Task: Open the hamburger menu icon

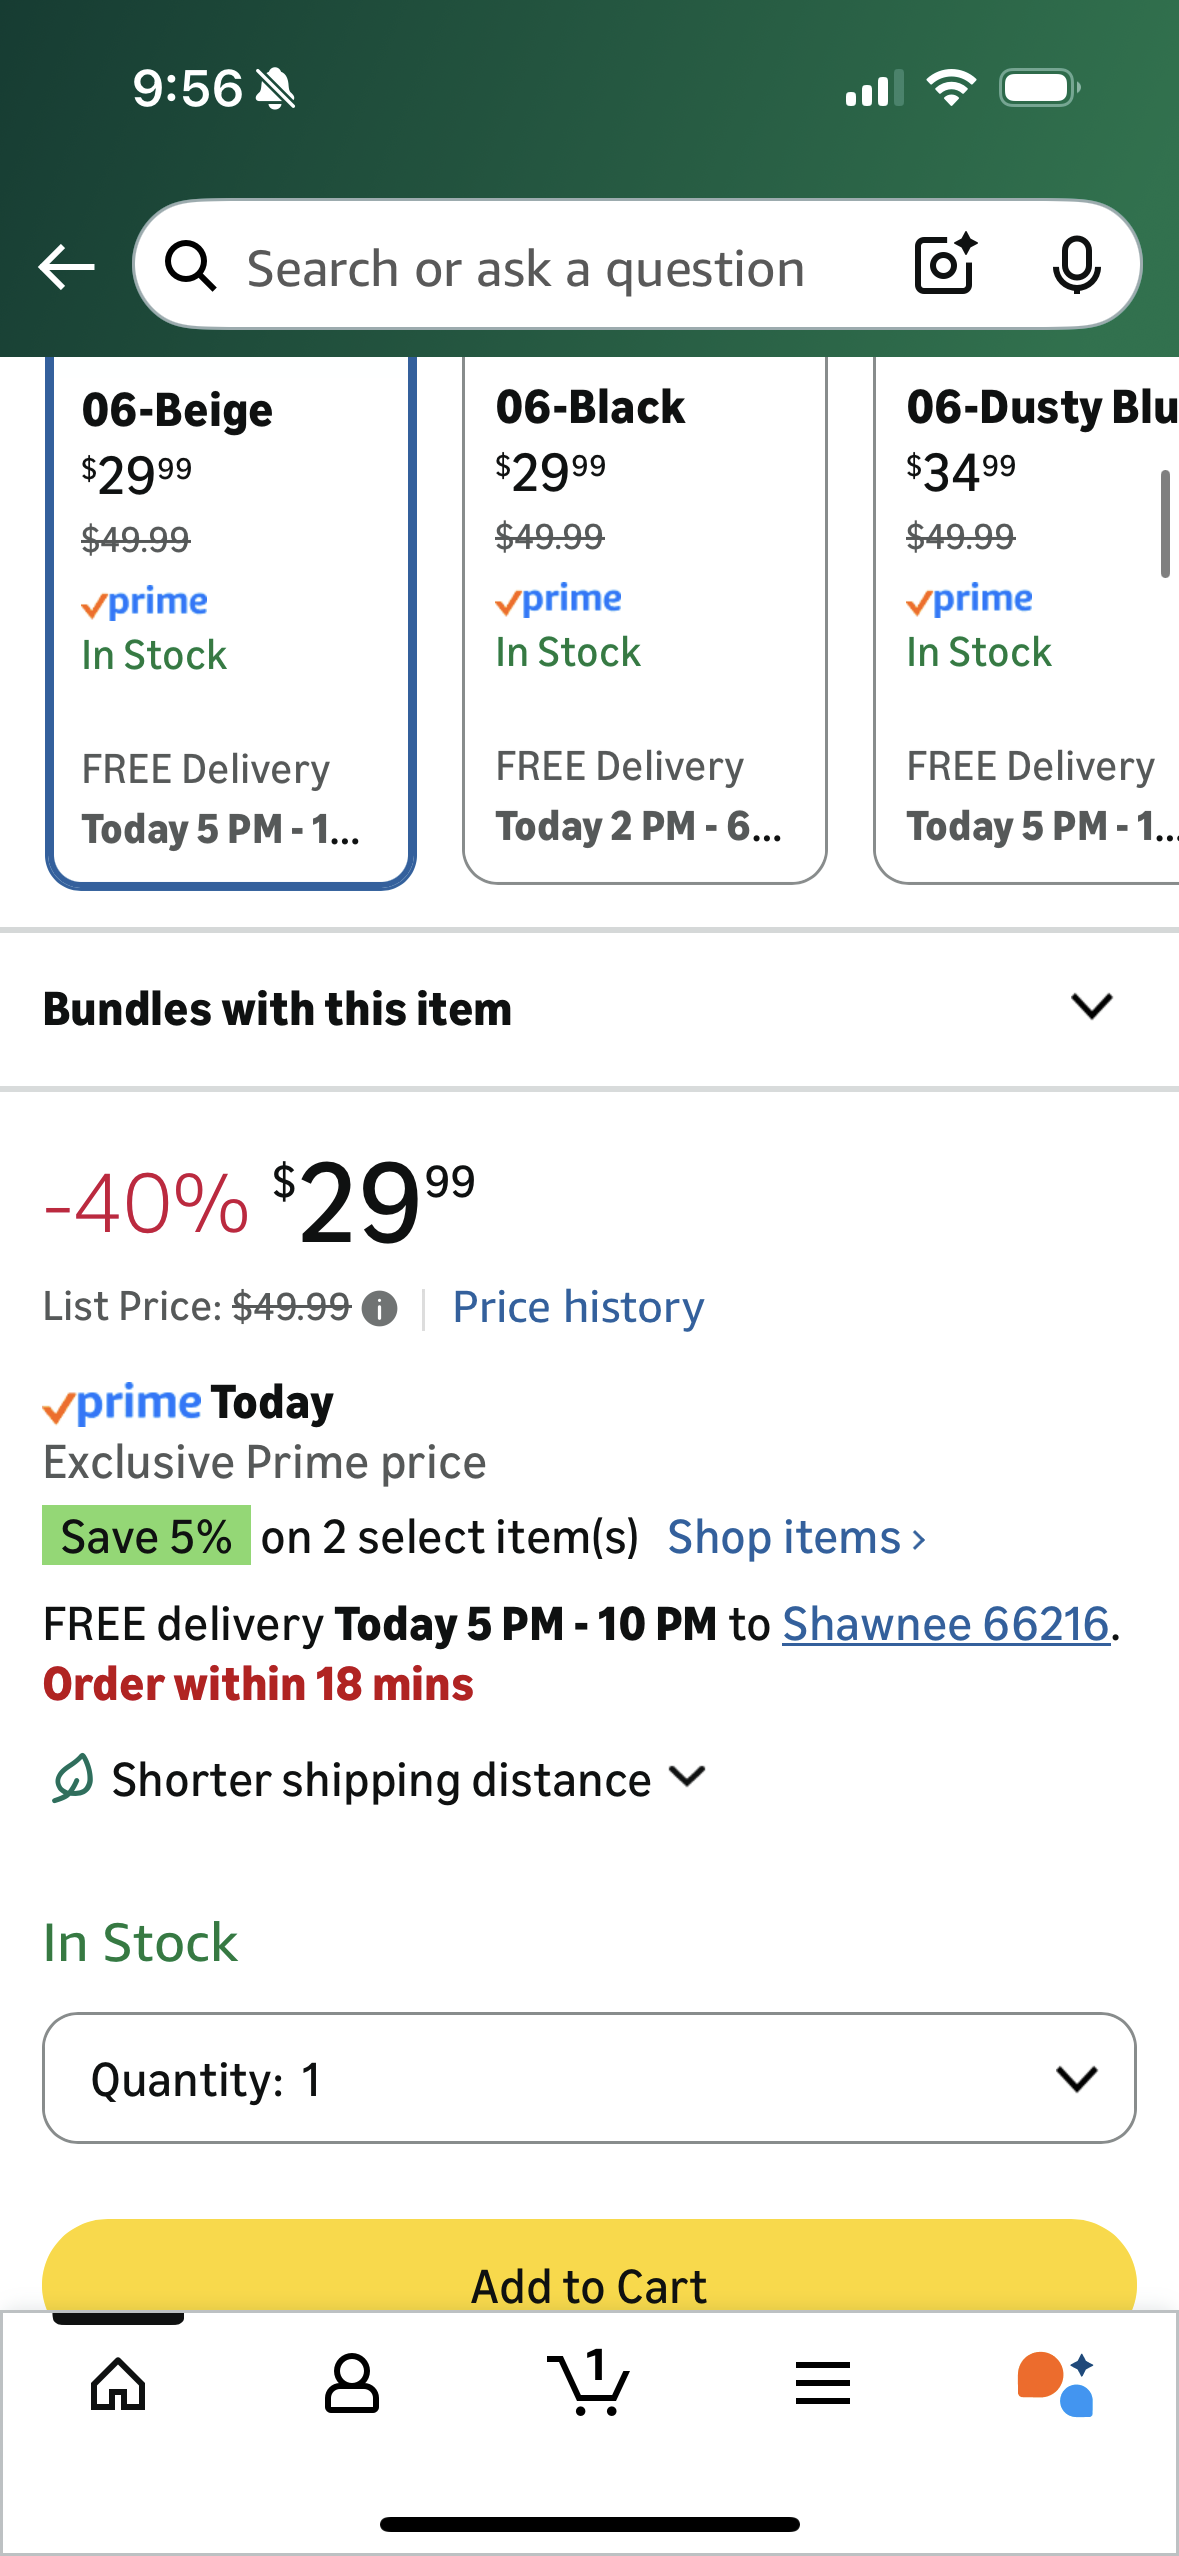Action: 823,2383
